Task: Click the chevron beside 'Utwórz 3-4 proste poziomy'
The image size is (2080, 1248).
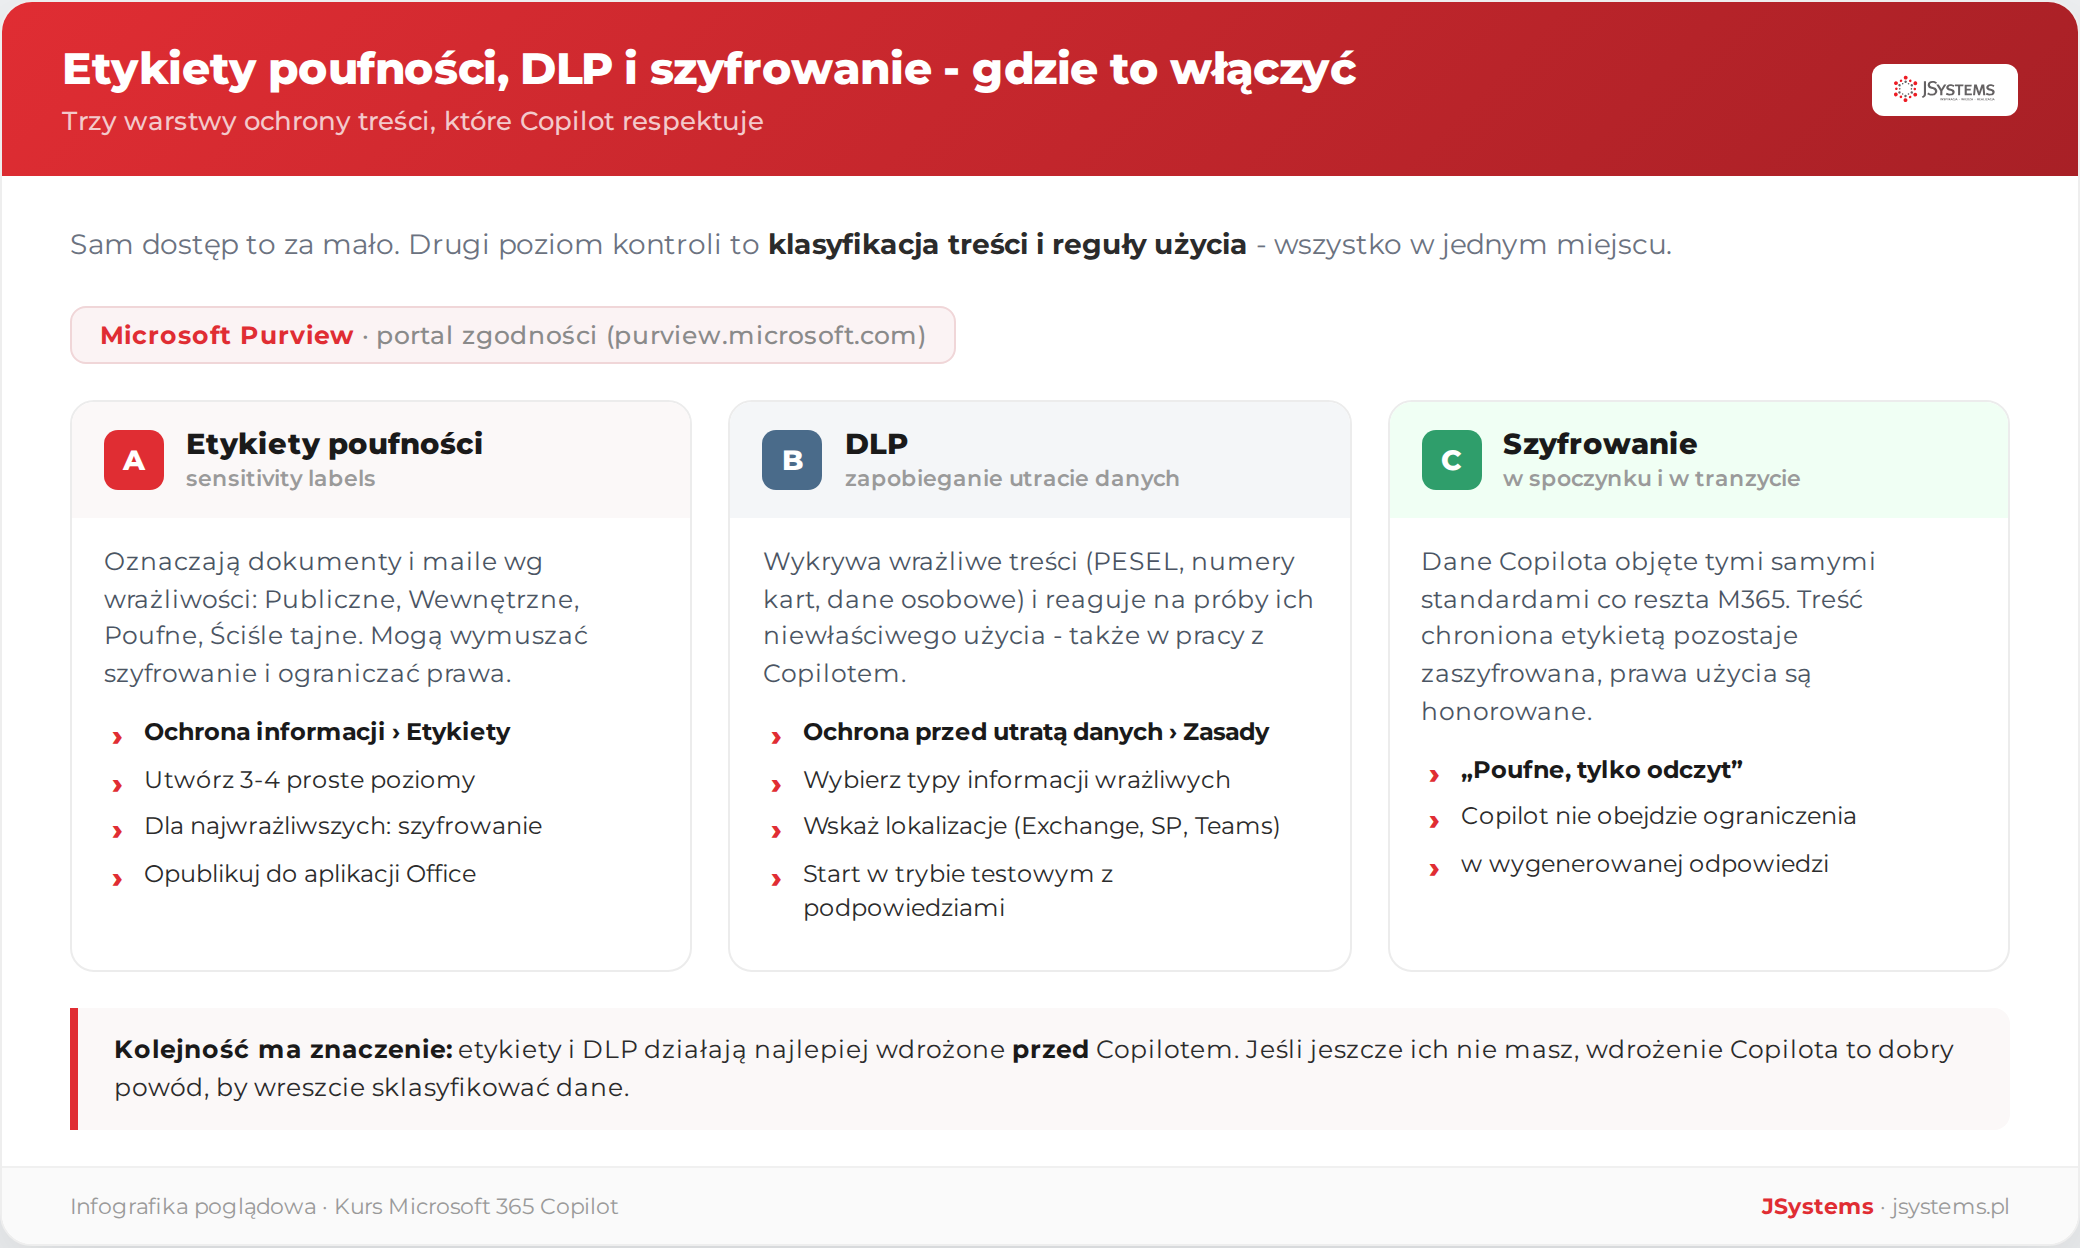Action: coord(117,785)
